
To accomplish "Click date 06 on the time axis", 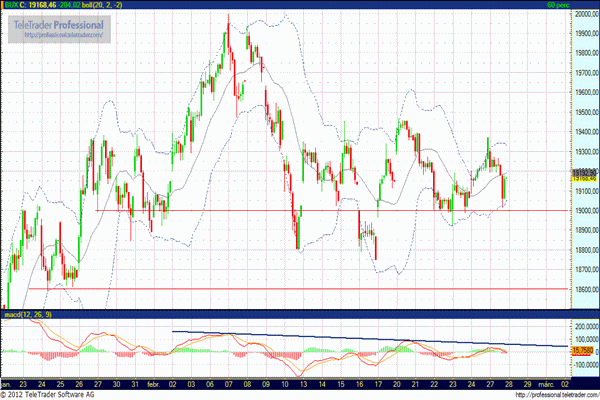I will 210,384.
